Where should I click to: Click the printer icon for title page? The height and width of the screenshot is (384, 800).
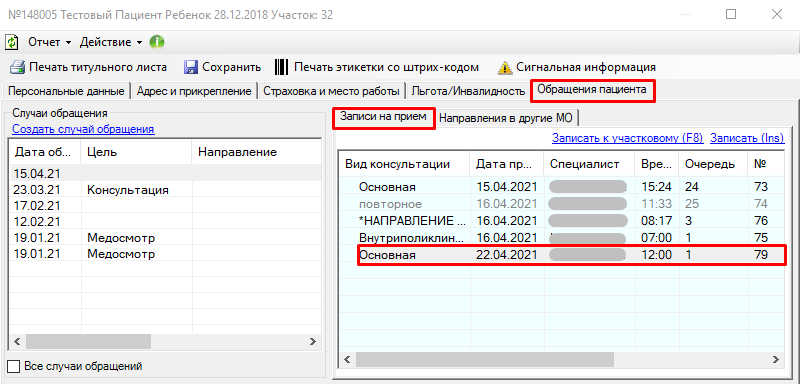18,67
